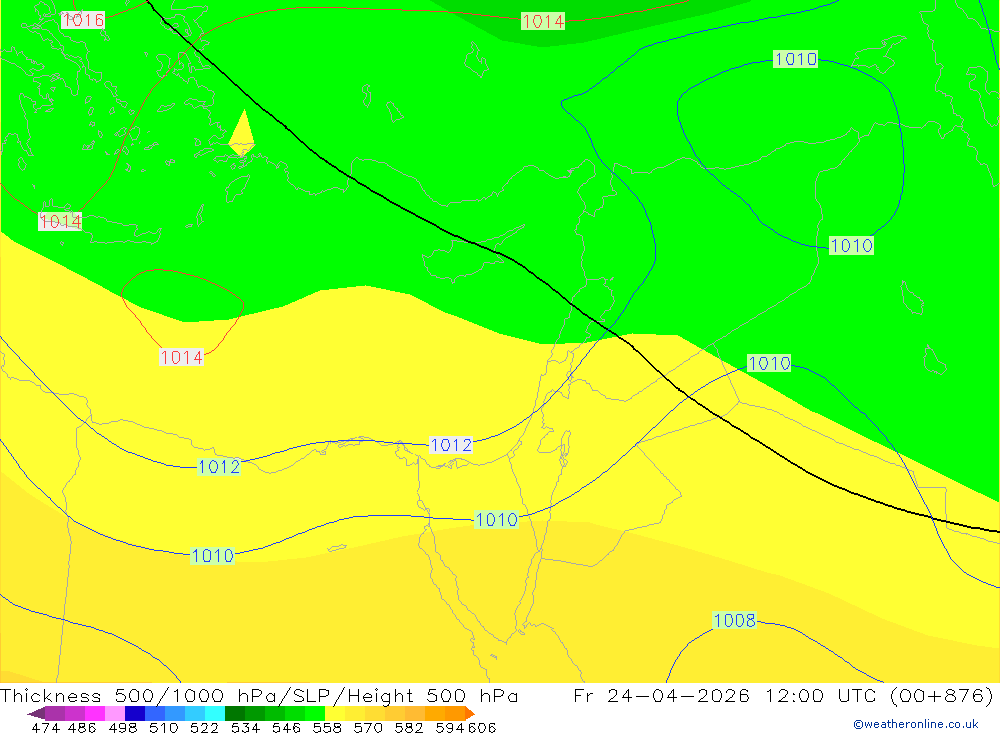Select the darkest green legend swatch
Viewport: 1000px width, 733px height.
235,713
